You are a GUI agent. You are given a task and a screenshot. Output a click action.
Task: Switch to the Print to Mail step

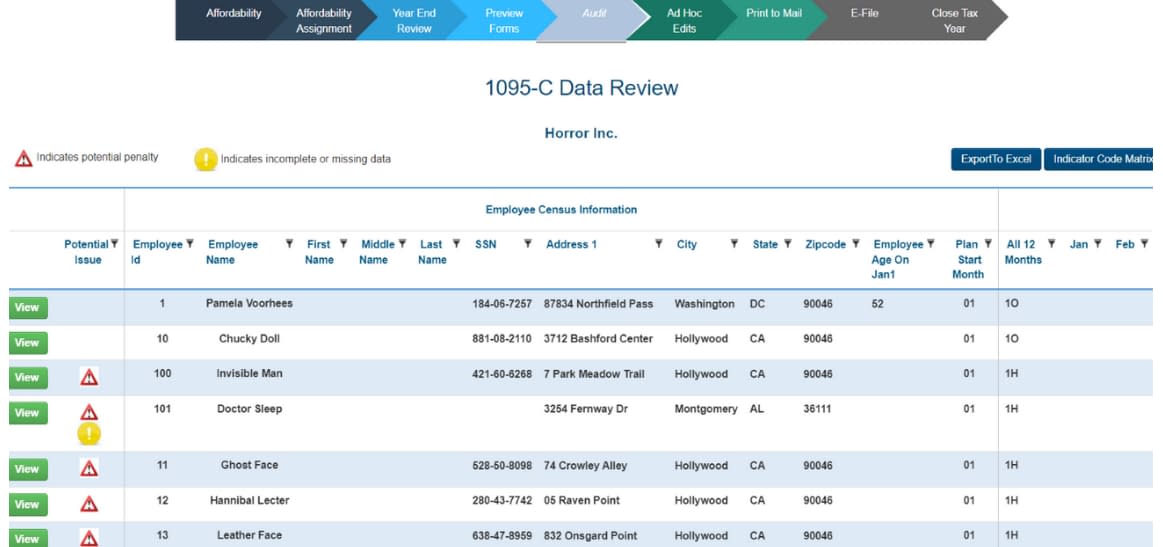coord(773,14)
